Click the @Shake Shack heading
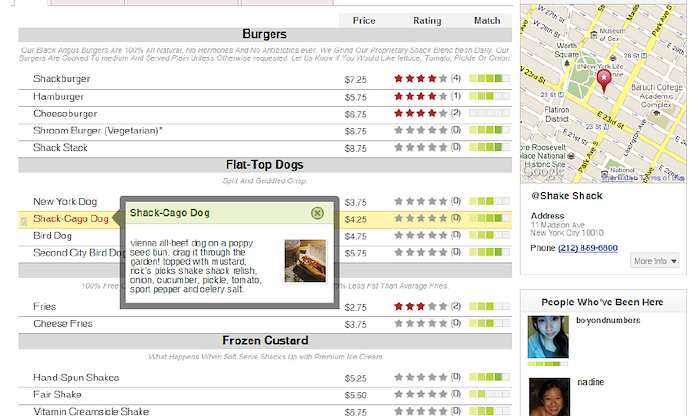 [567, 196]
